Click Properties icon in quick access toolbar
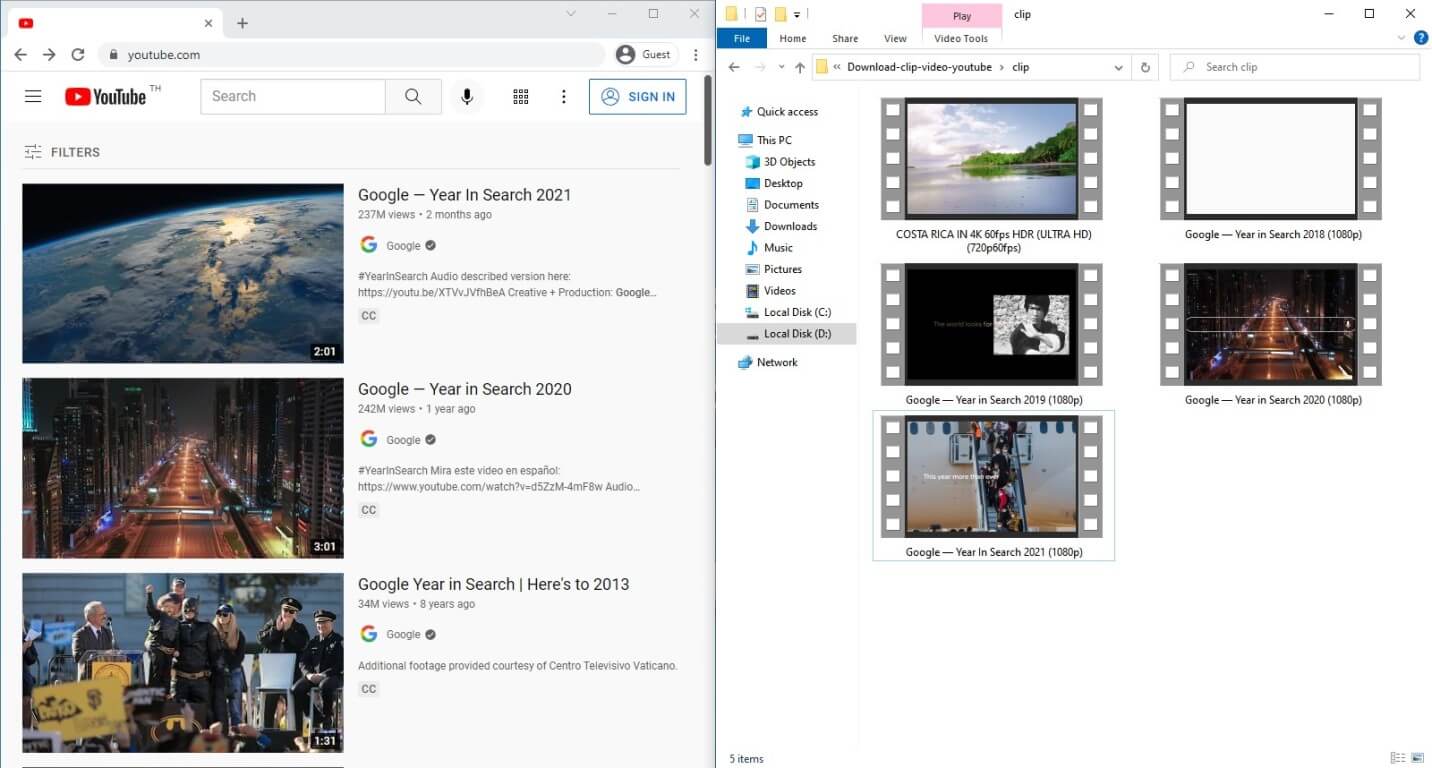Image resolution: width=1432 pixels, height=768 pixels. (x=761, y=14)
